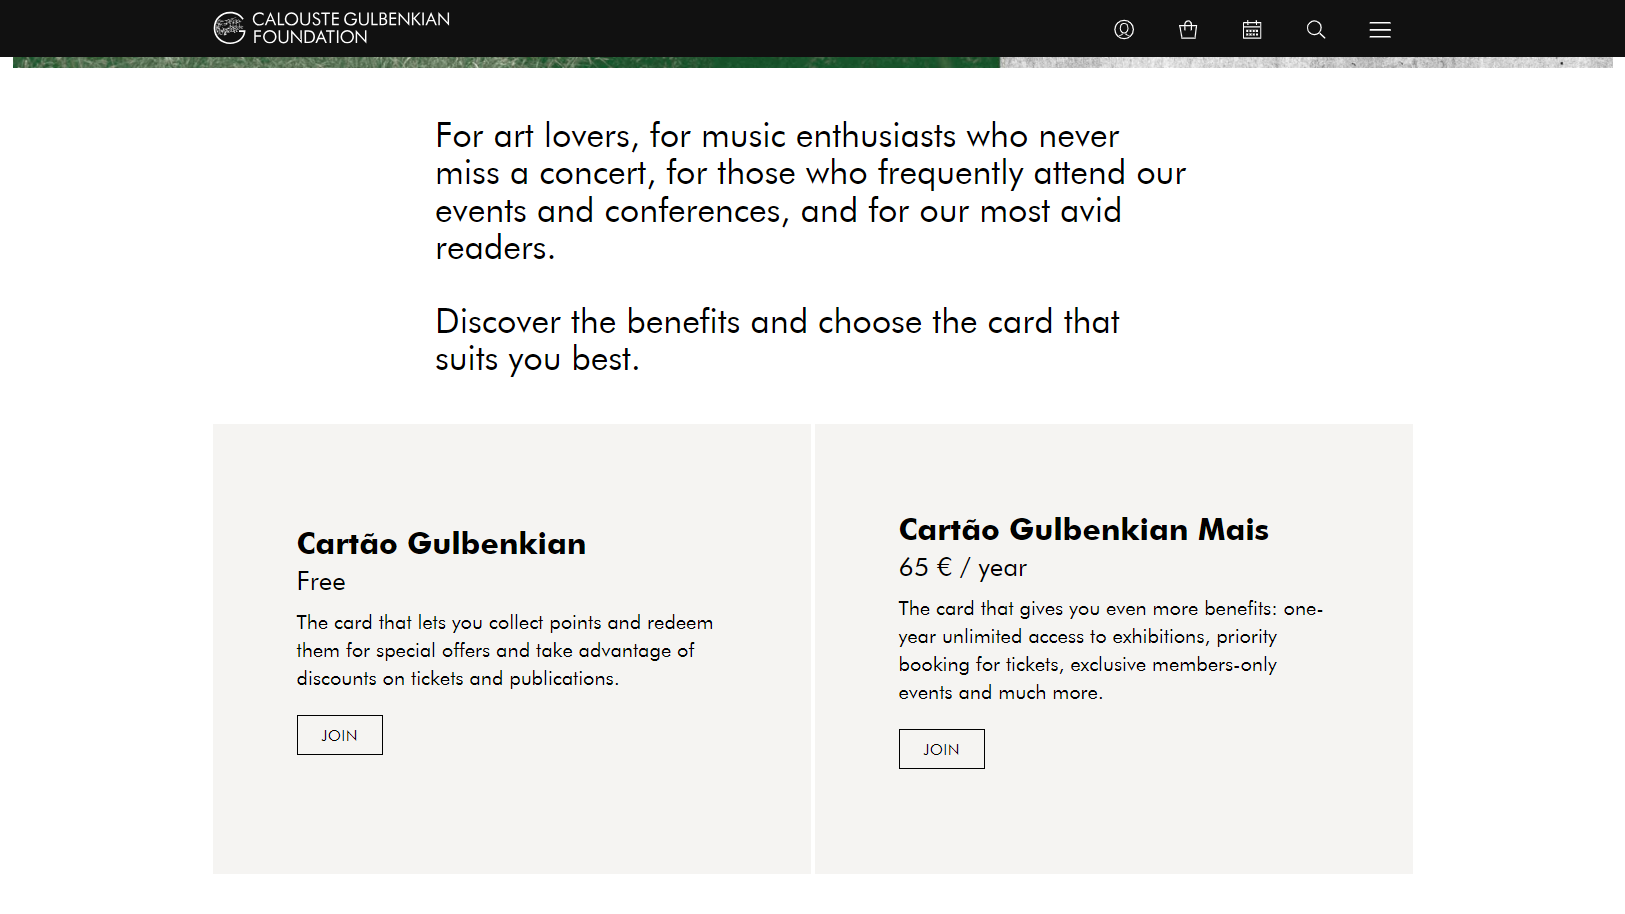Click the 'Discover the benefits' paragraph
Viewport: 1625px width, 914px height.
[777, 340]
